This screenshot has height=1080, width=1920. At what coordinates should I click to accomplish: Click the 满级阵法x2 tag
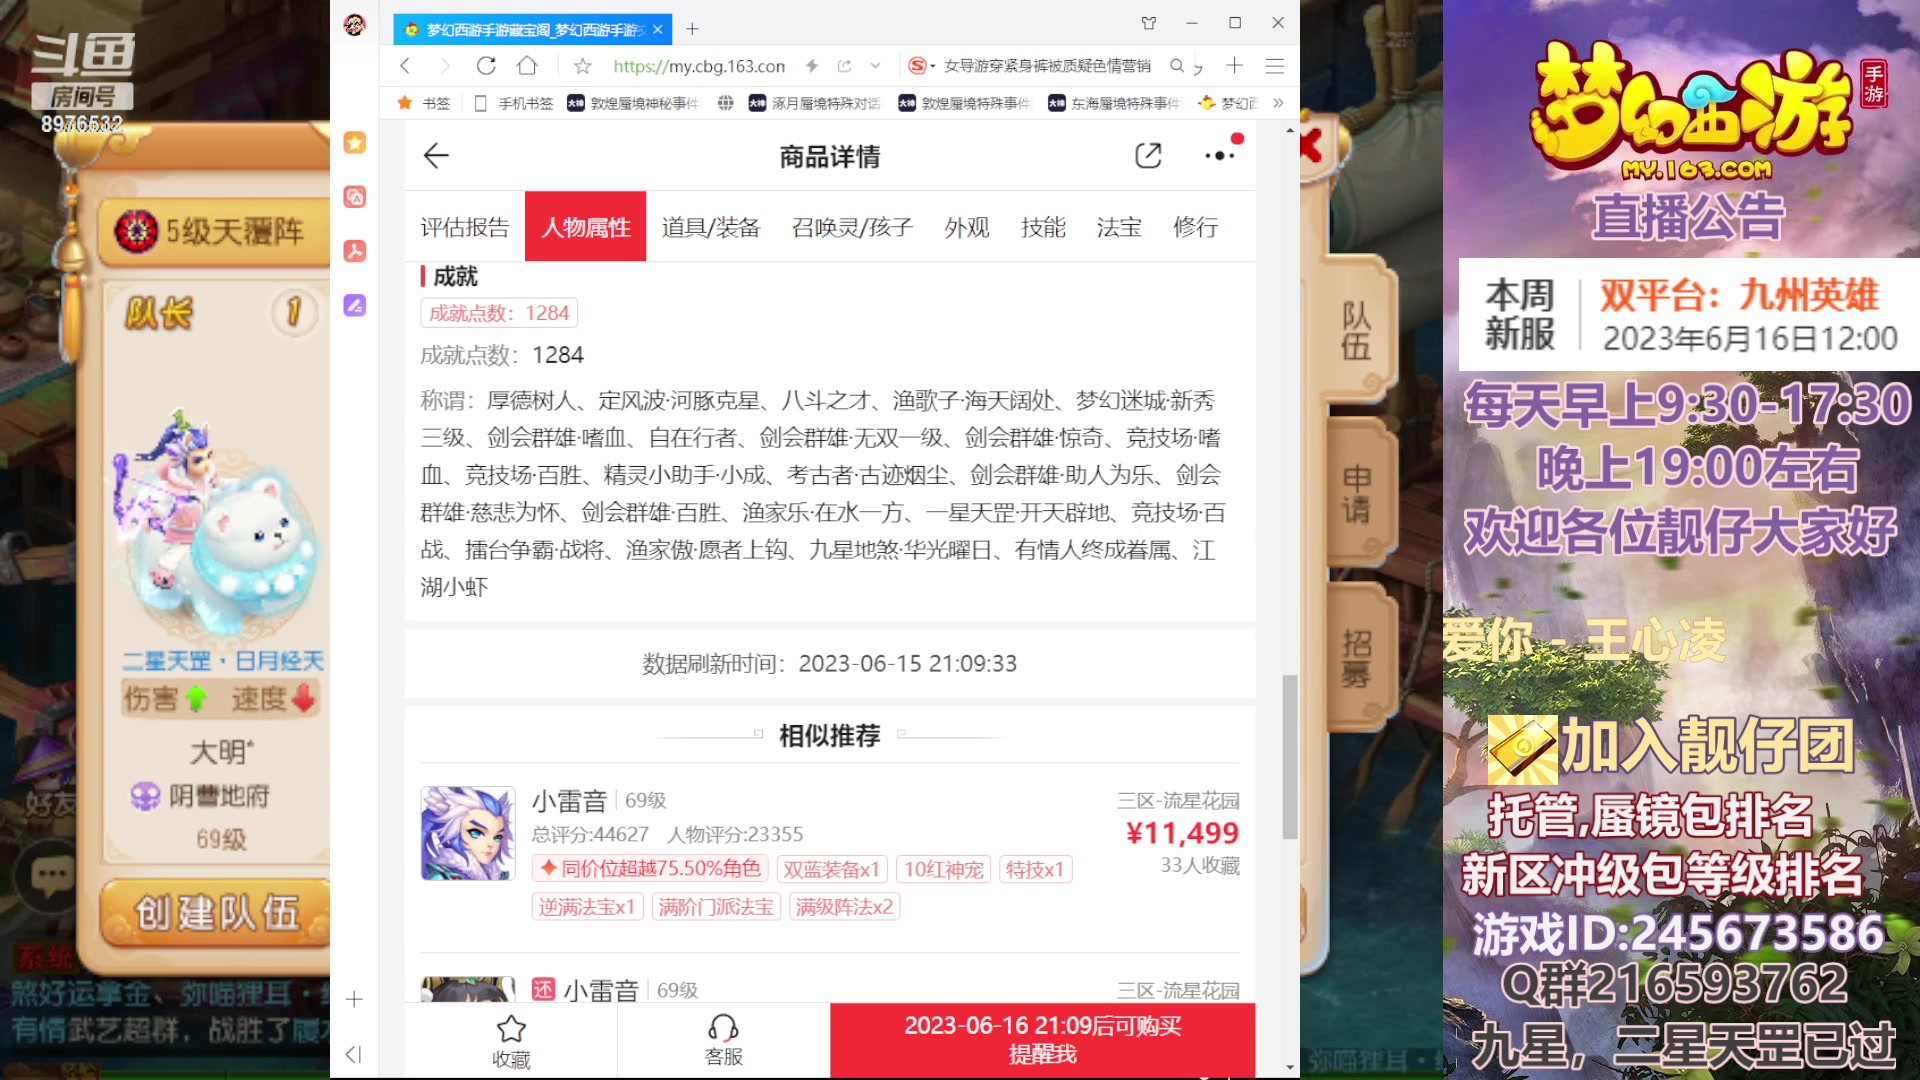(845, 907)
